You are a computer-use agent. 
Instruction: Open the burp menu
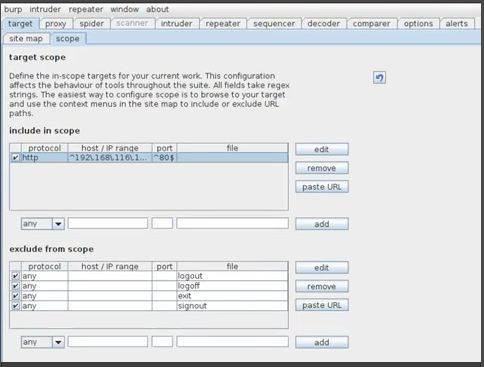tap(13, 9)
